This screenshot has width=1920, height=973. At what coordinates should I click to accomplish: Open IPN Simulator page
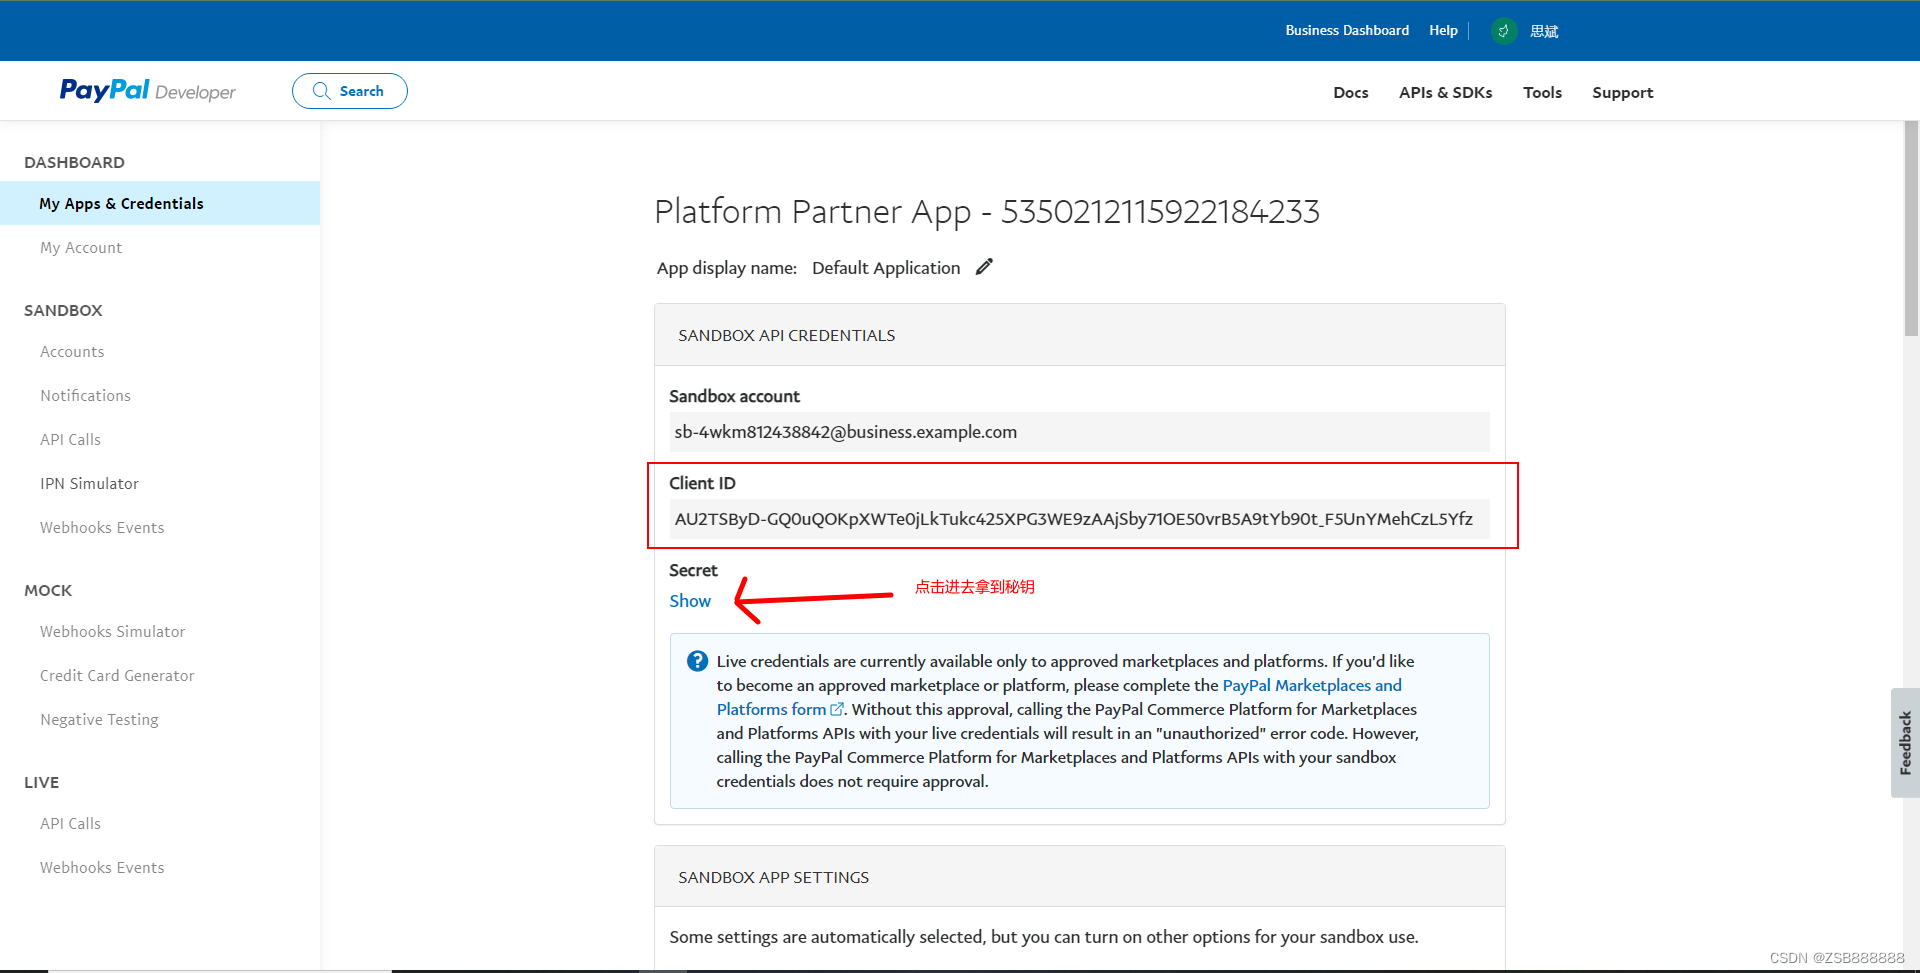click(89, 483)
